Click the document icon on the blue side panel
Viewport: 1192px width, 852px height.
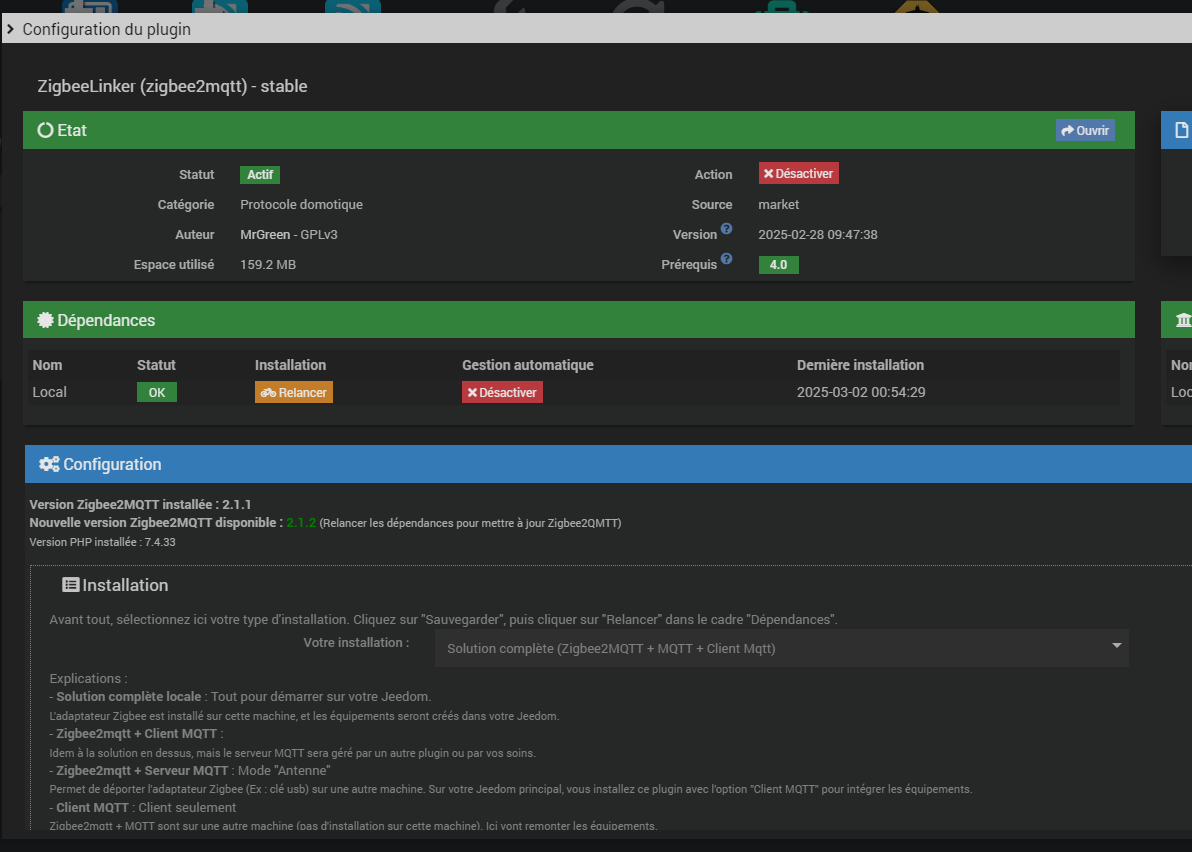pos(1181,130)
